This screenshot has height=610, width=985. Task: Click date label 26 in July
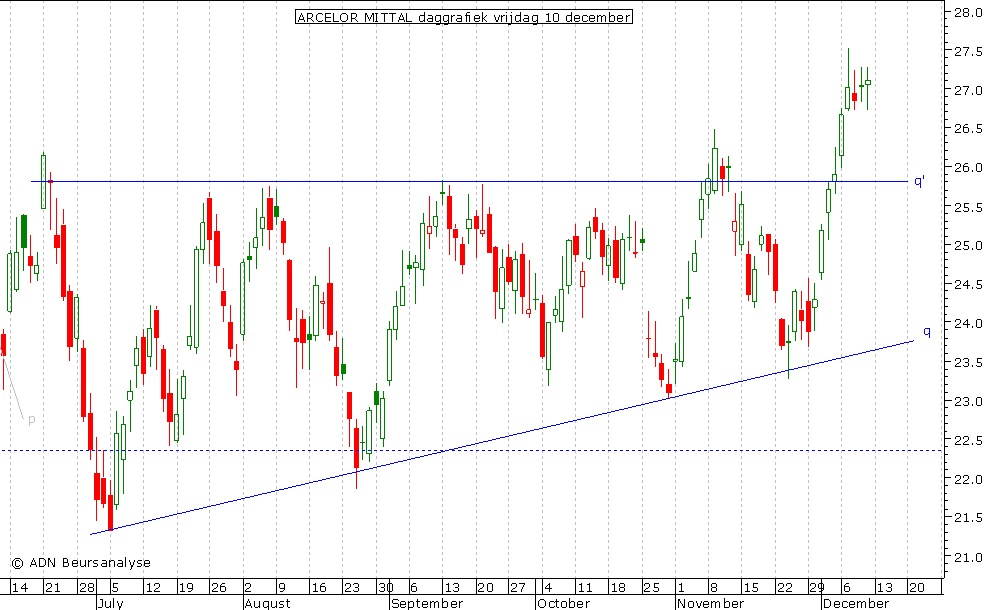[219, 587]
